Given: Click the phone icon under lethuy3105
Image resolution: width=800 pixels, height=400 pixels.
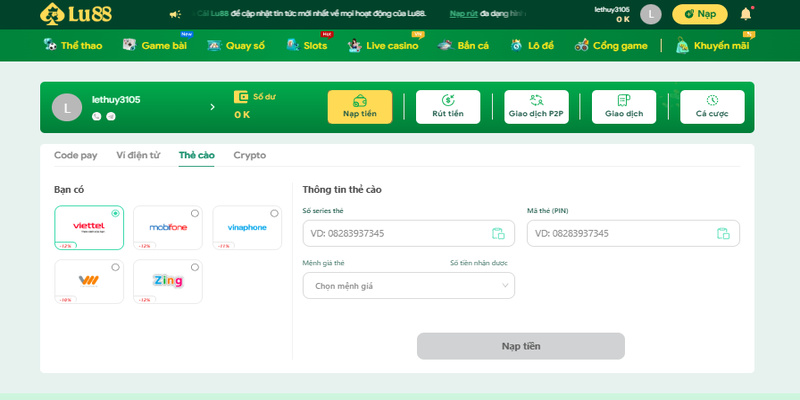Looking at the screenshot, I should click(96, 116).
